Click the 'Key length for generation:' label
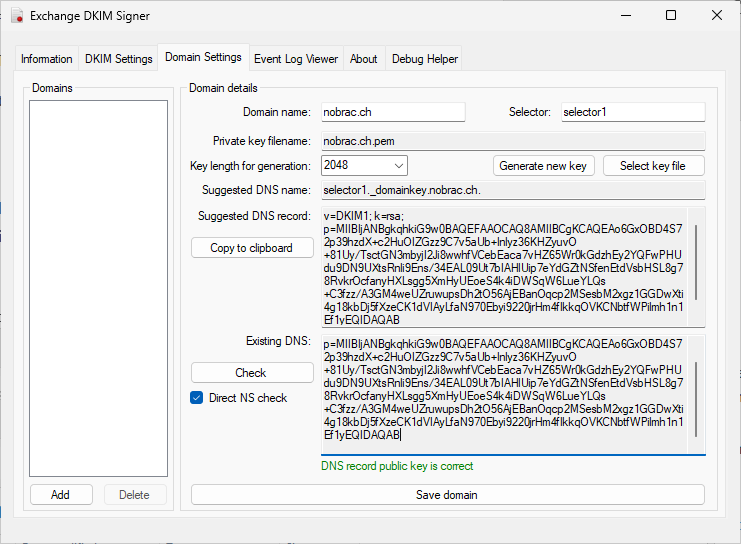This screenshot has height=544, width=741. (250, 166)
